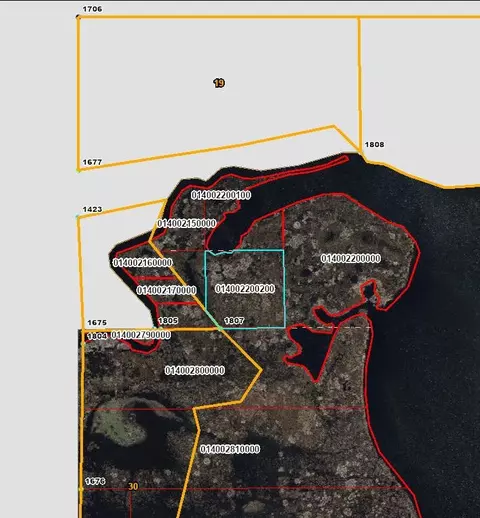Image resolution: width=480 pixels, height=518 pixels.
Task: Select parcel 014002800000 label
Action: point(195,370)
